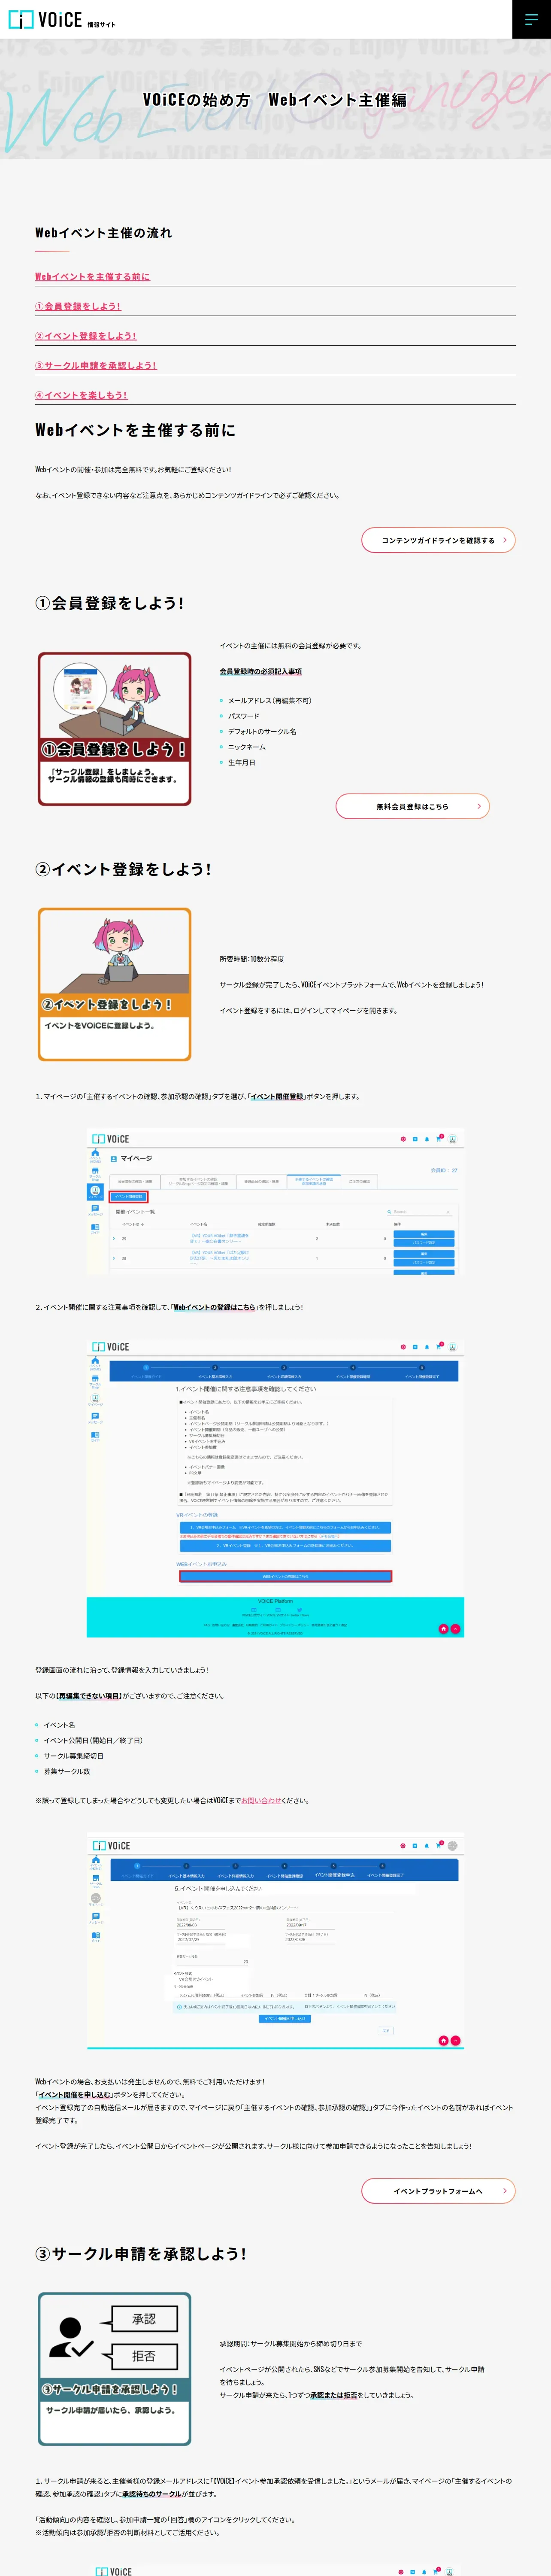
Task: Click the ②イベント登録をしよう illustration image
Action: point(114,984)
